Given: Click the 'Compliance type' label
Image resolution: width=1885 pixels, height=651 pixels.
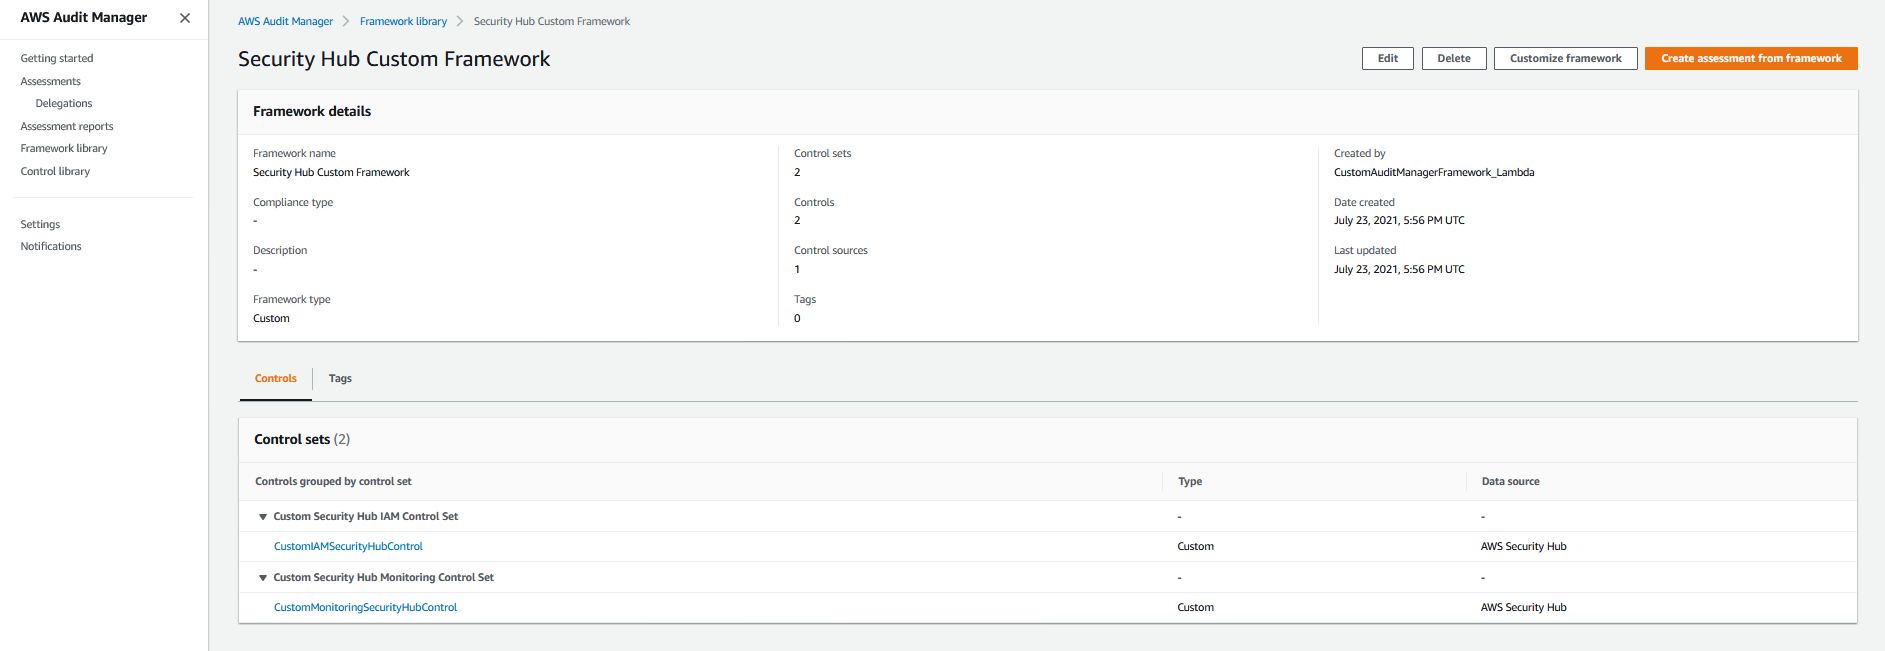Looking at the screenshot, I should pos(293,202).
